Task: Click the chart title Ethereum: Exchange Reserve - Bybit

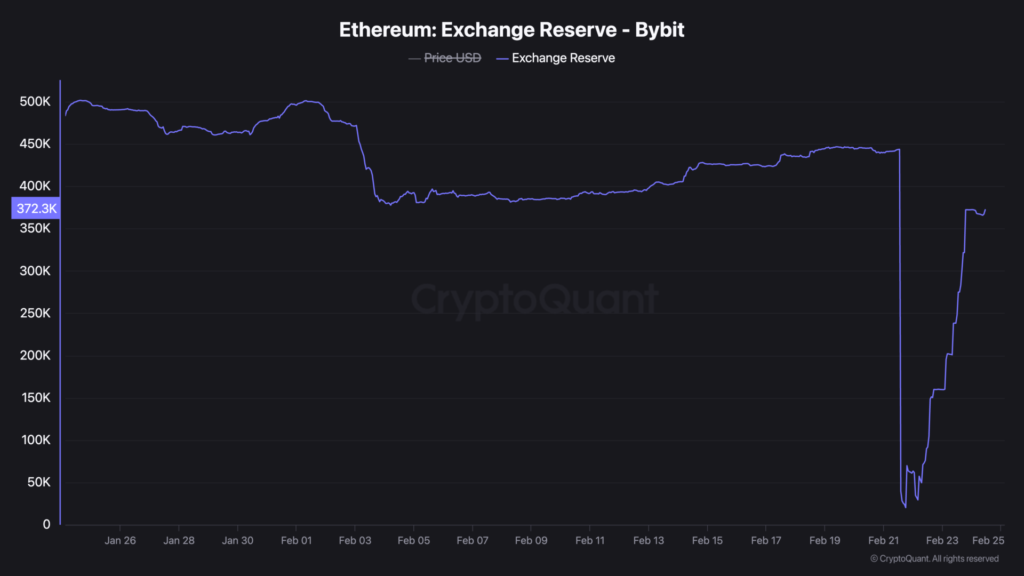Action: click(x=512, y=29)
